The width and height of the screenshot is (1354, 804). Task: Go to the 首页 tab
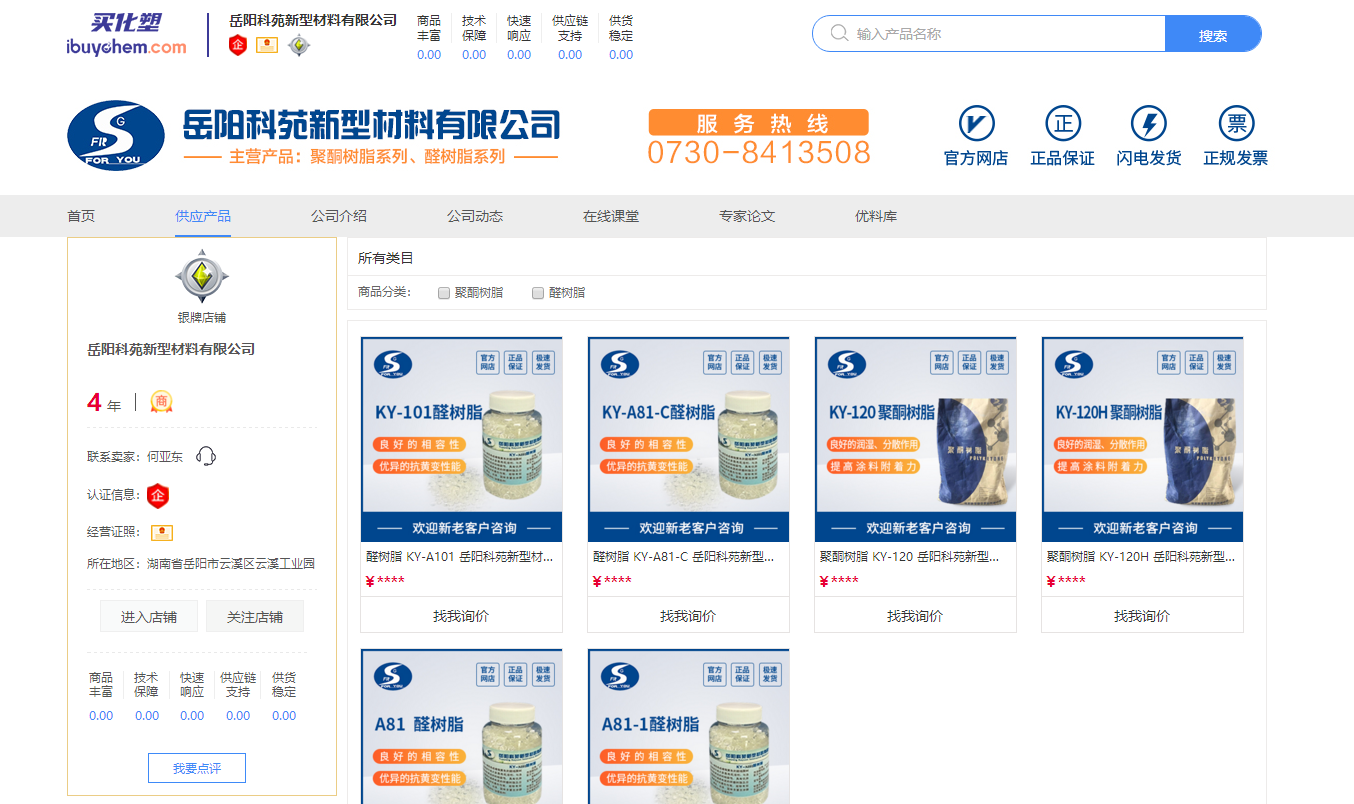click(81, 216)
